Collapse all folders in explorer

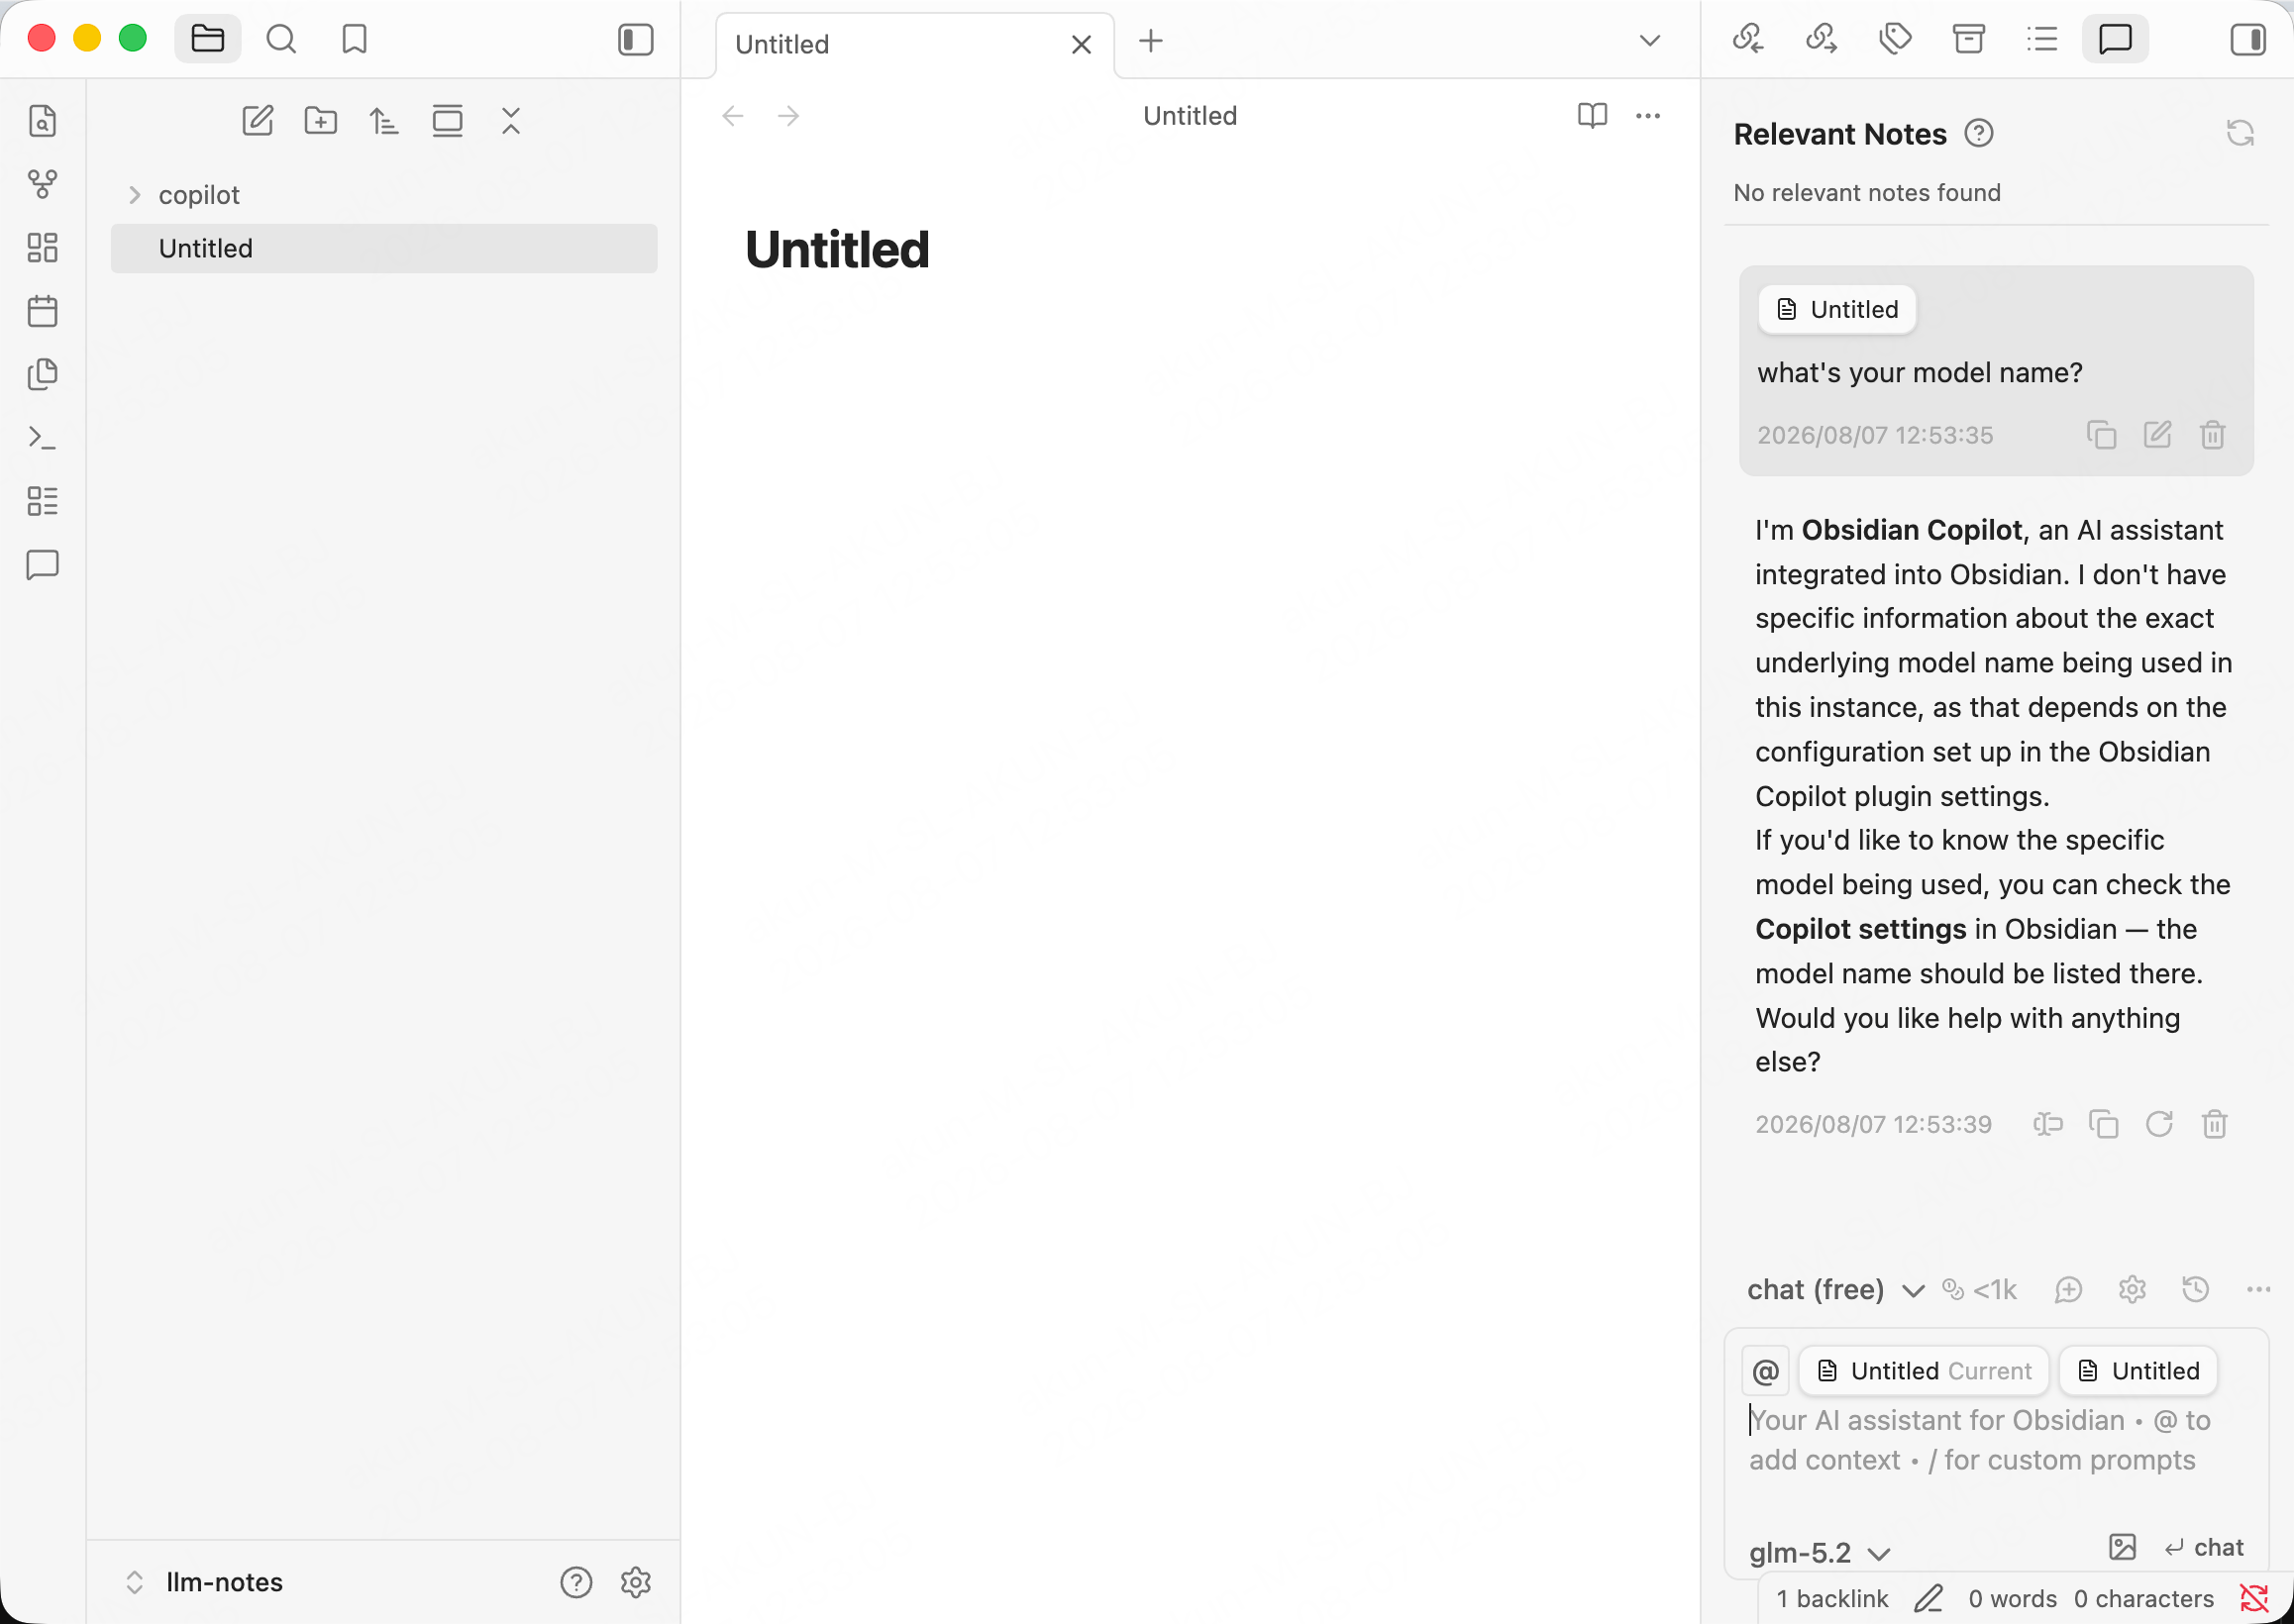click(511, 121)
